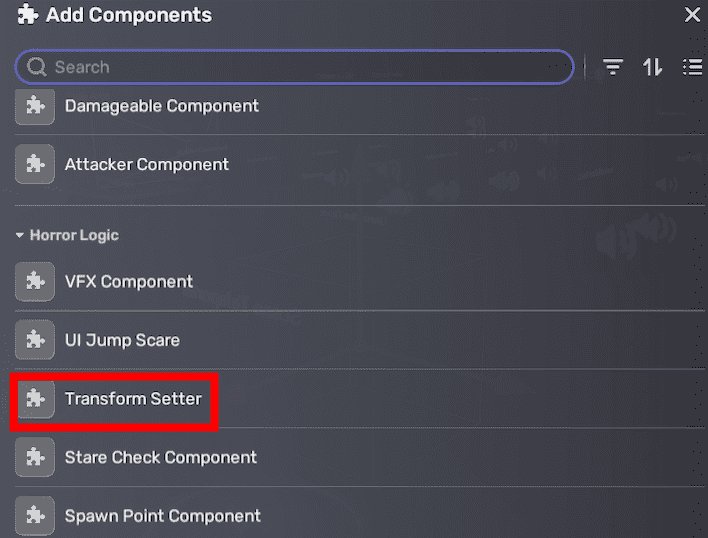Close the Add Components panel
The width and height of the screenshot is (708, 538).
(692, 15)
